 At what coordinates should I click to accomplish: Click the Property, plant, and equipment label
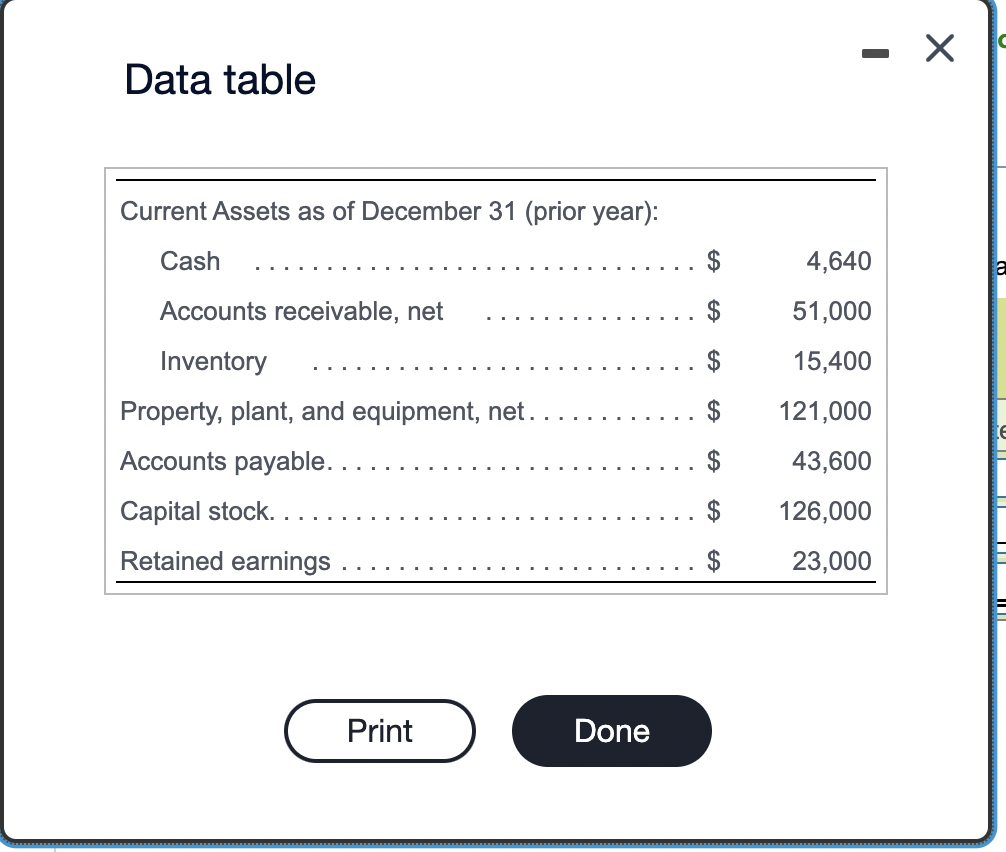click(322, 411)
